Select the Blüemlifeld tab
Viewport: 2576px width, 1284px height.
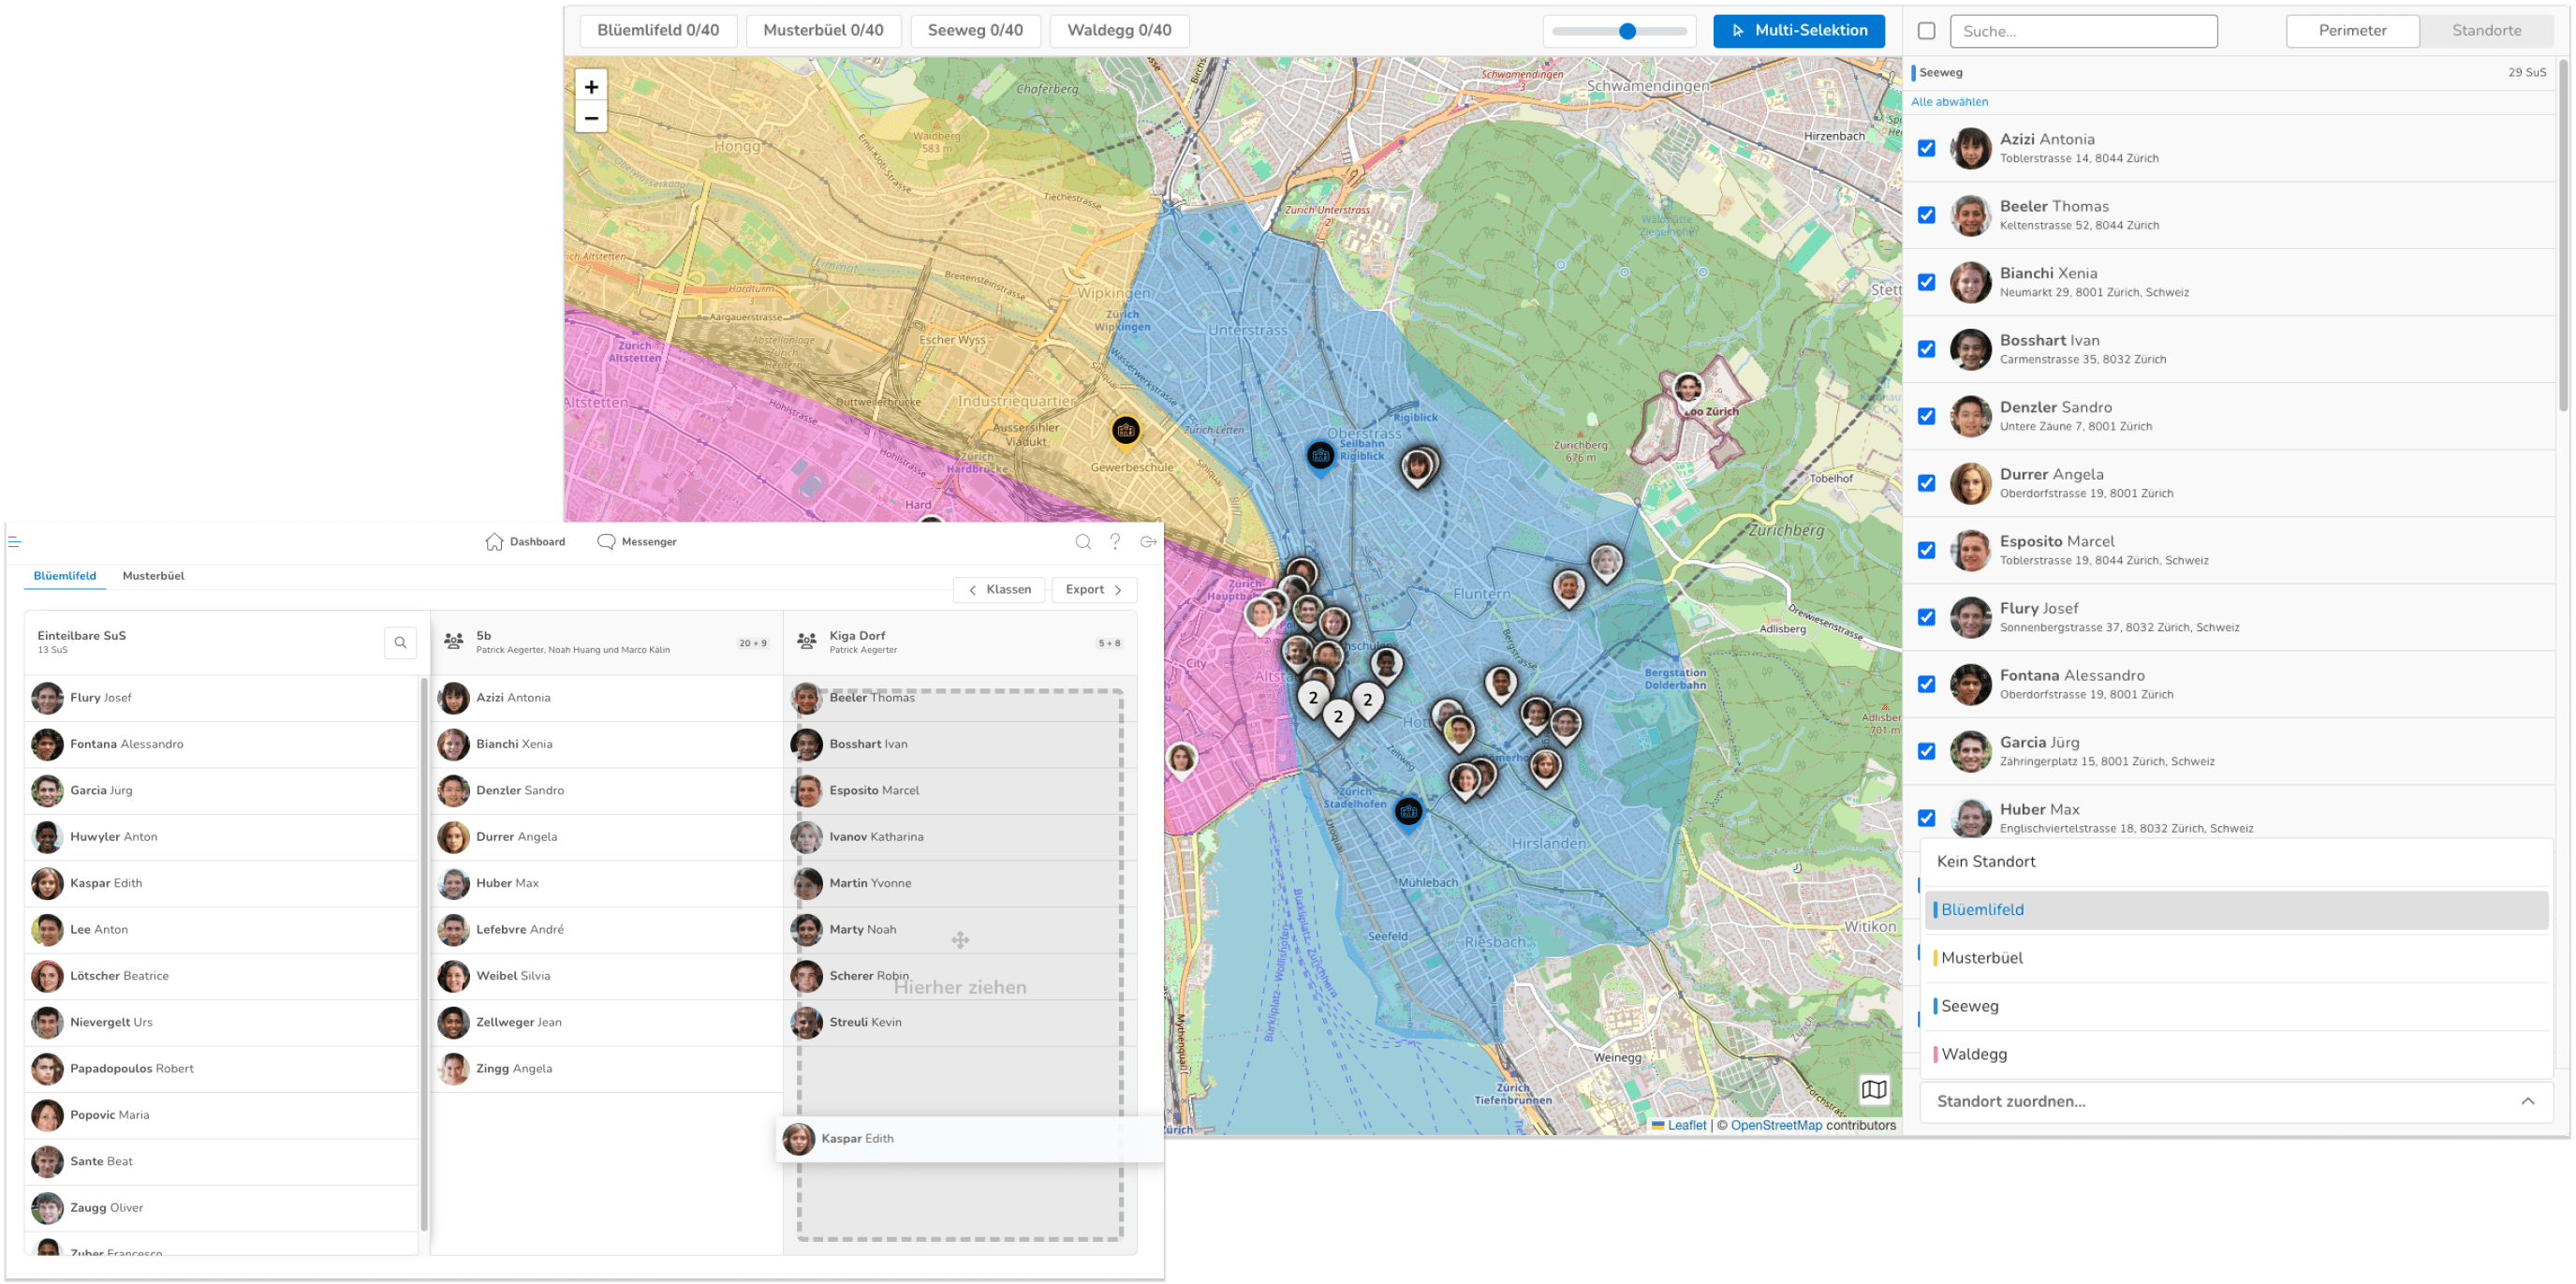63,575
